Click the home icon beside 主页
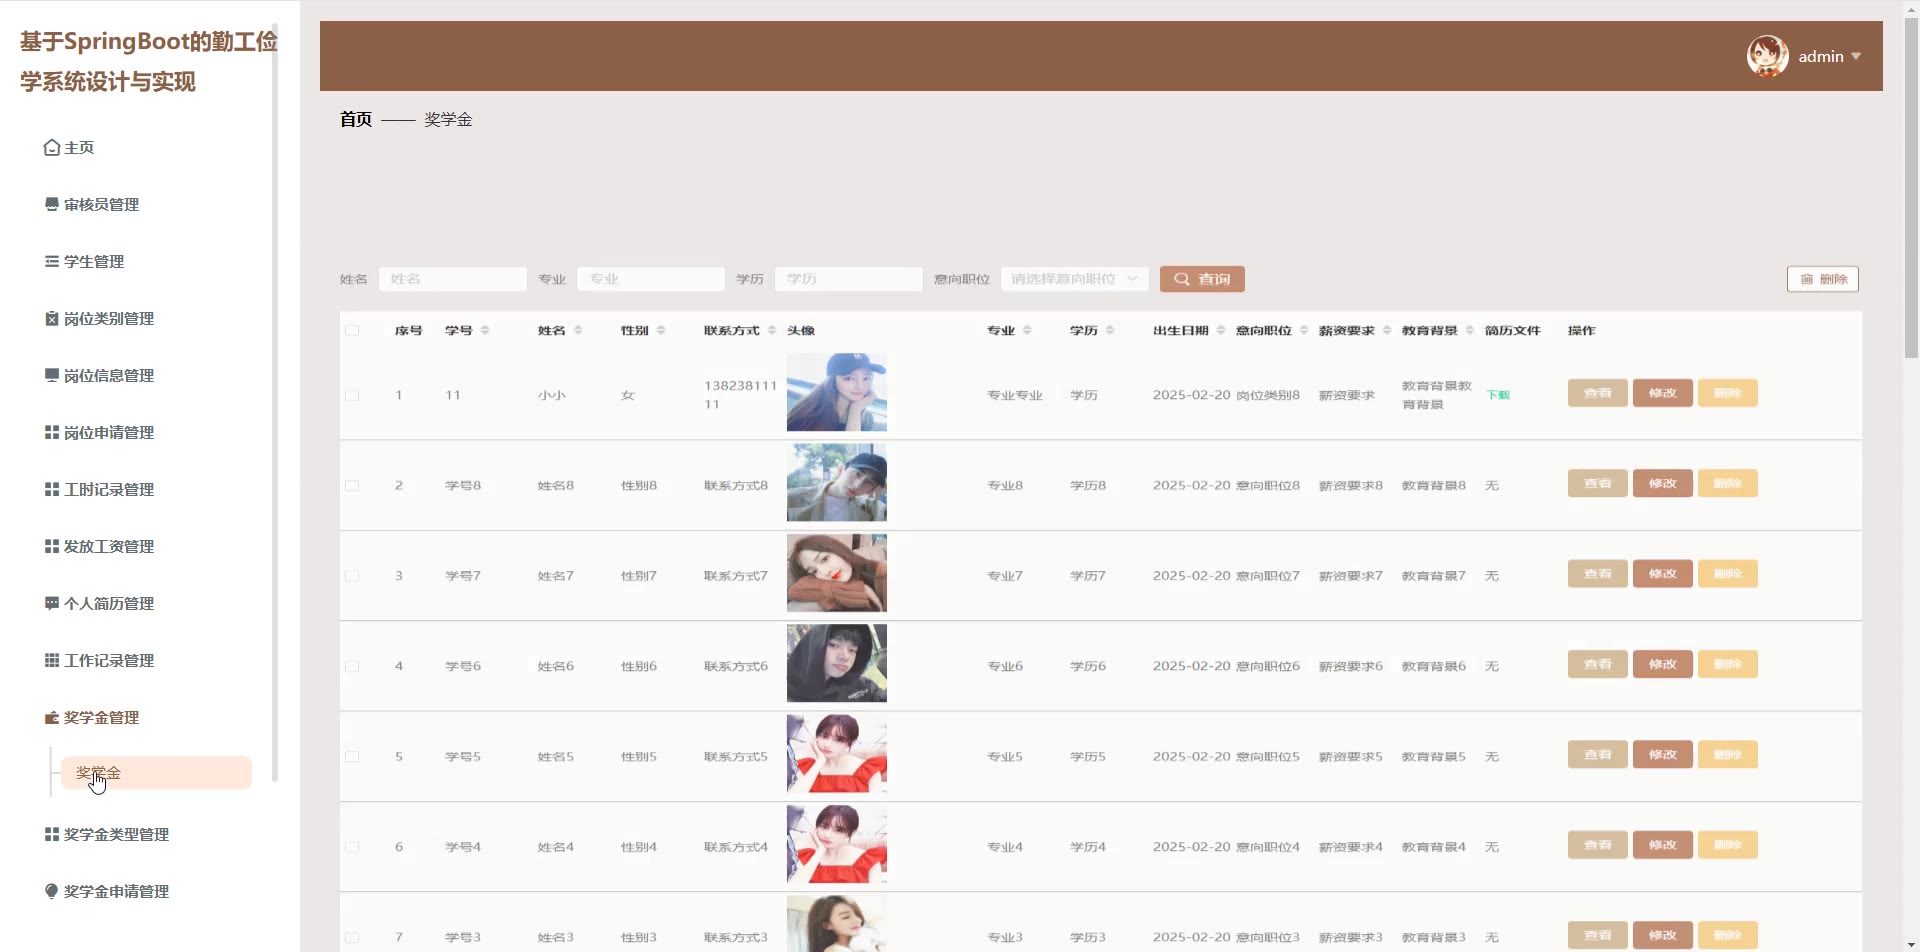The width and height of the screenshot is (1920, 952). coord(52,148)
